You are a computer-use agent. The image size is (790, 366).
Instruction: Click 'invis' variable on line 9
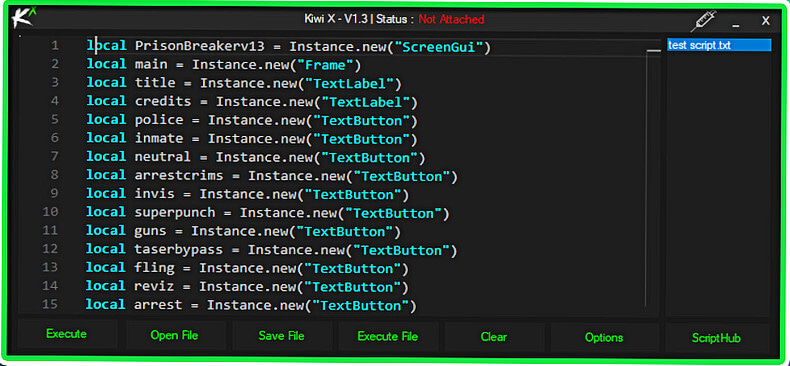(x=155, y=194)
